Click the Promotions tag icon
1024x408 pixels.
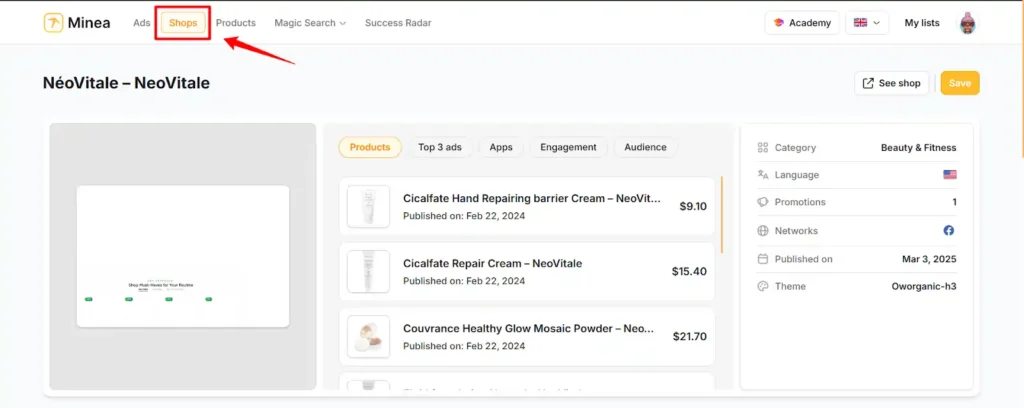[762, 202]
